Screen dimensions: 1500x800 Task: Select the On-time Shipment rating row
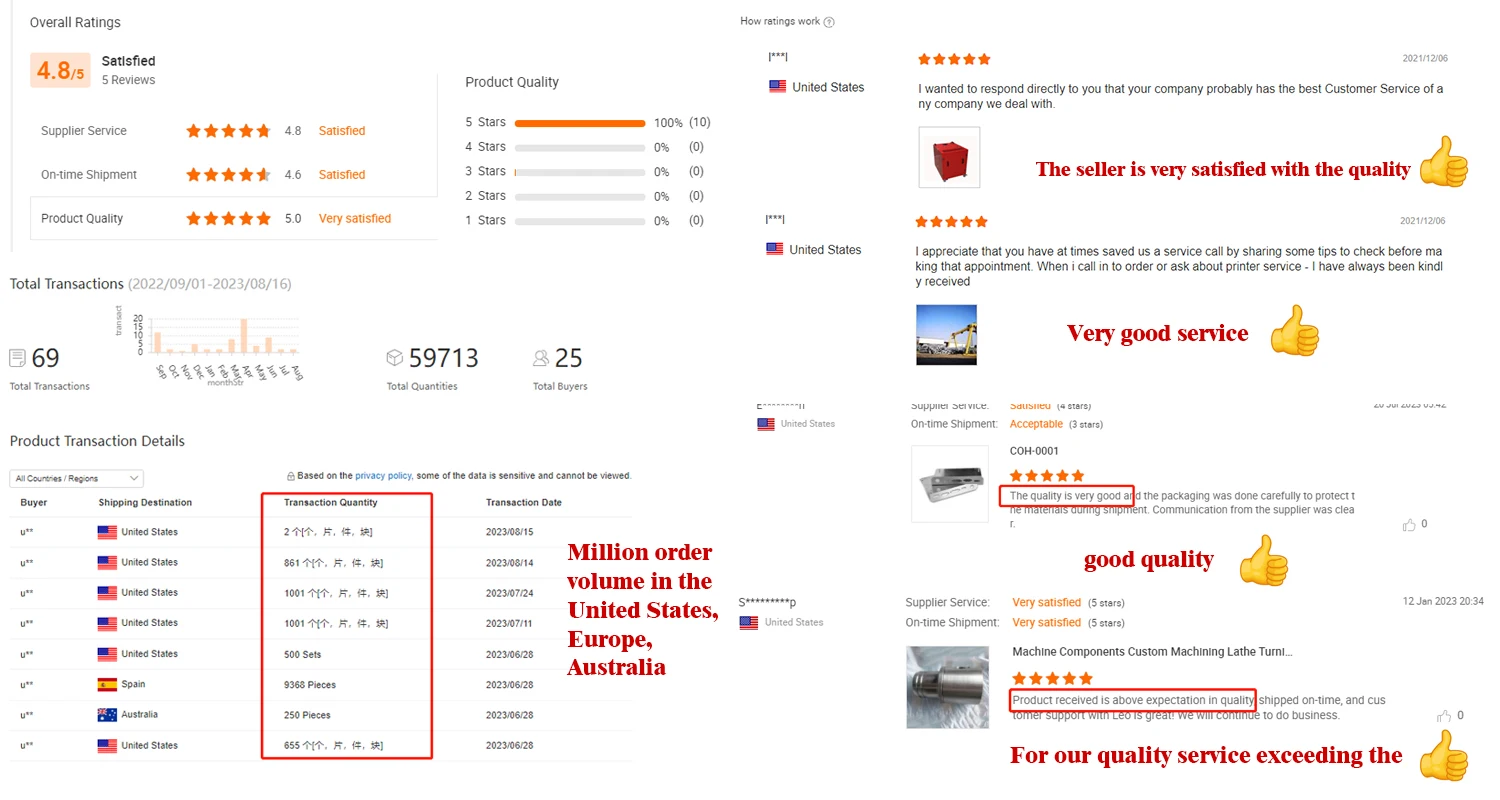pyautogui.click(x=233, y=175)
